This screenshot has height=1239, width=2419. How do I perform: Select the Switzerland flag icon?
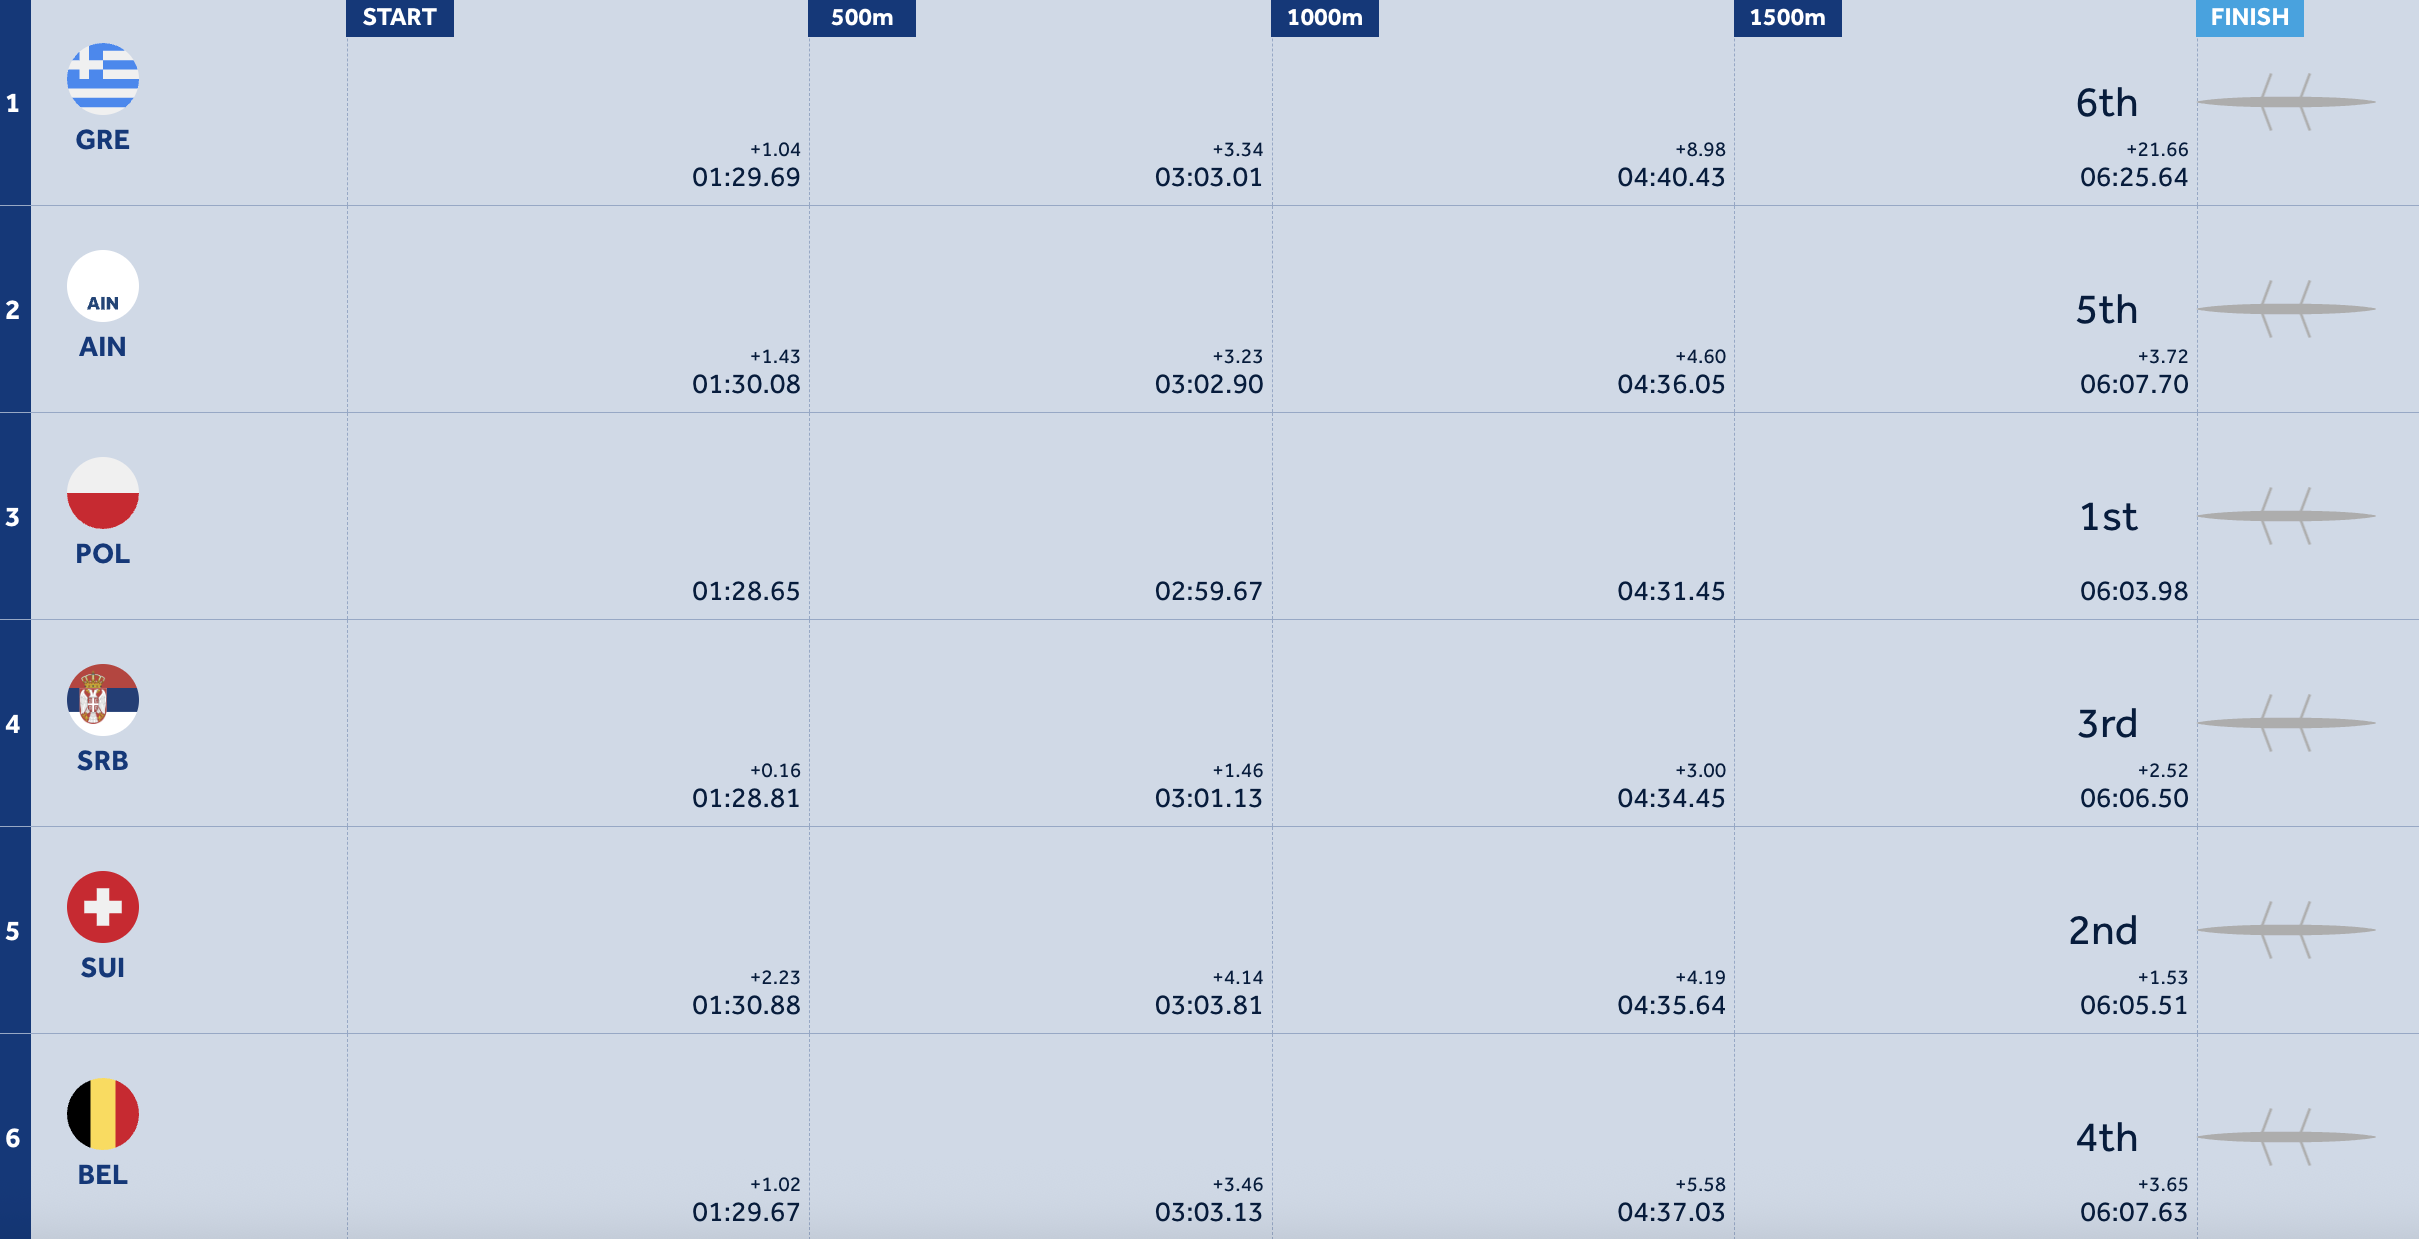coord(103,907)
